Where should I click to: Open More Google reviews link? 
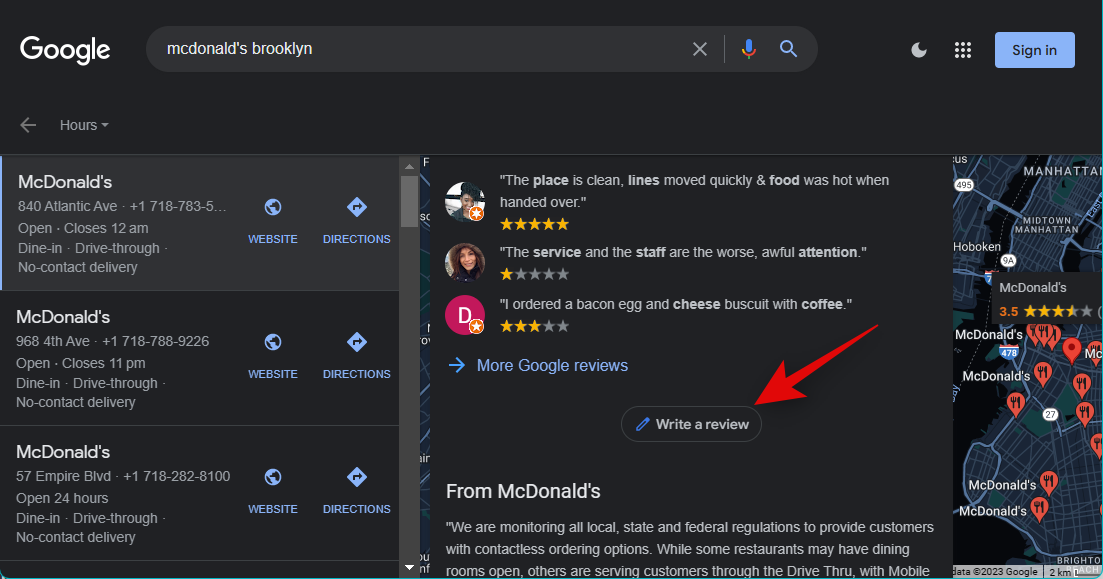click(x=551, y=365)
